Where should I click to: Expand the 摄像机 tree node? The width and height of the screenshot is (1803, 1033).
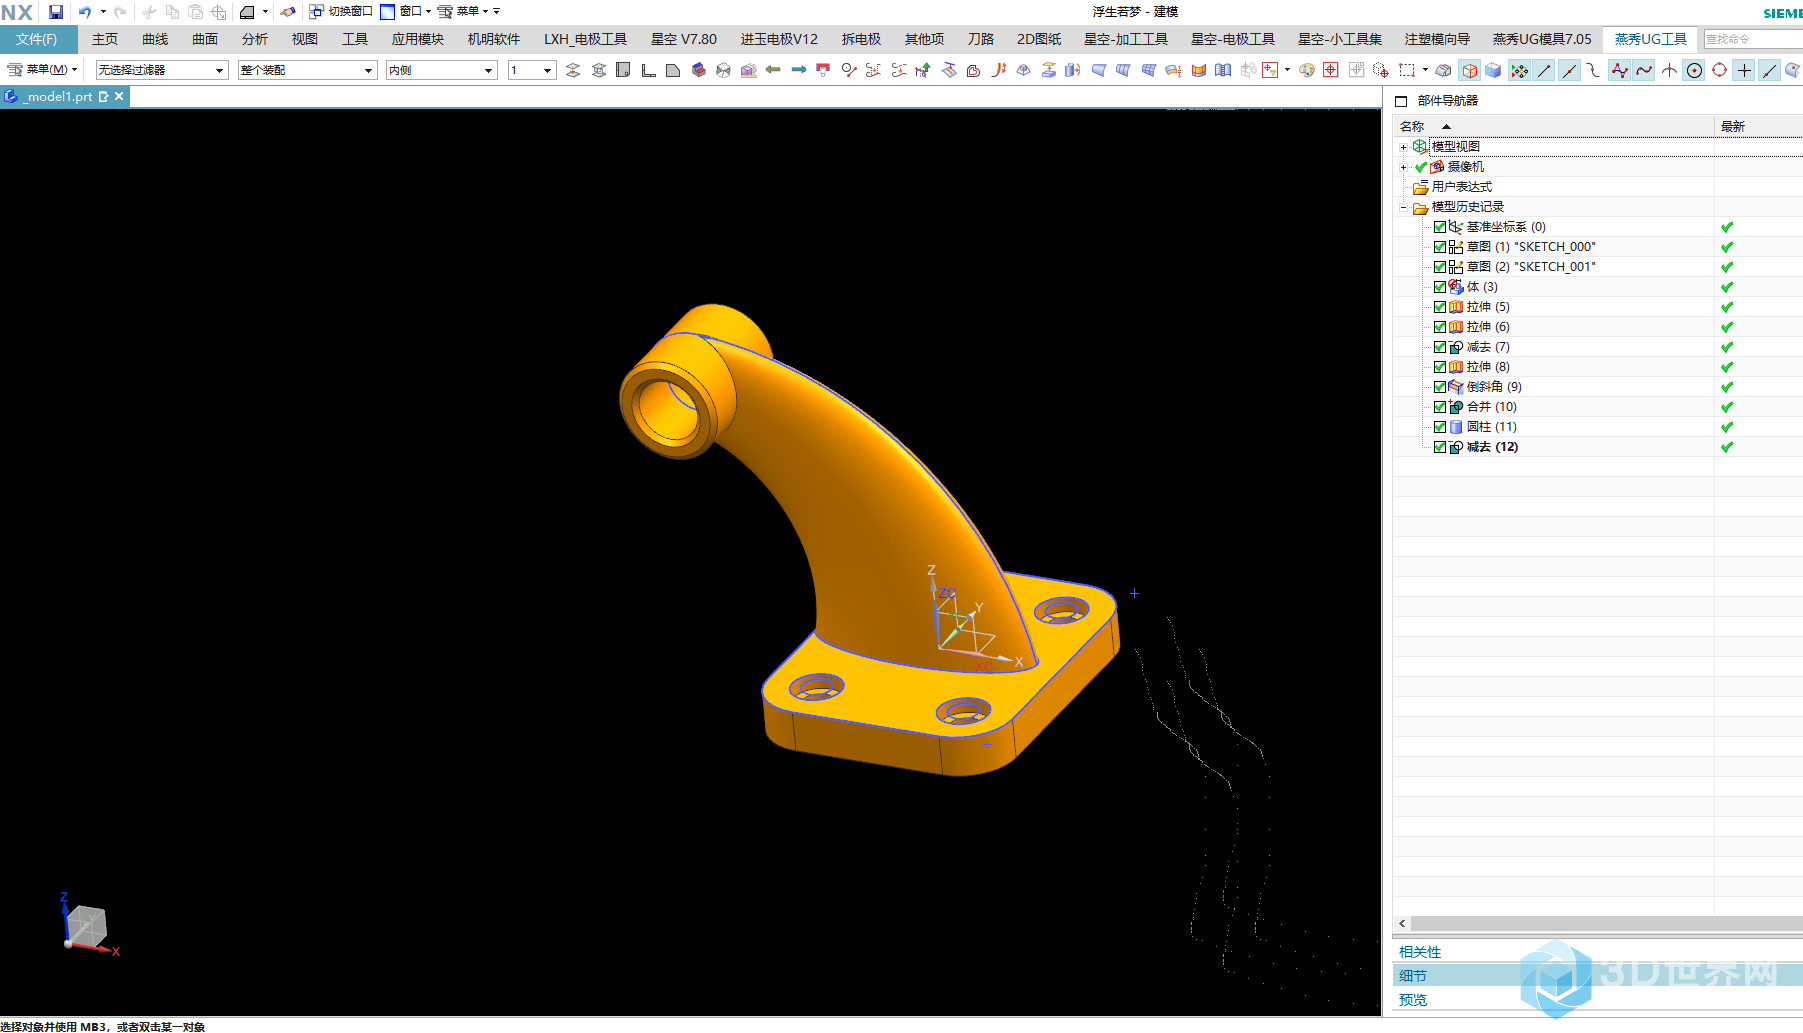click(1403, 167)
